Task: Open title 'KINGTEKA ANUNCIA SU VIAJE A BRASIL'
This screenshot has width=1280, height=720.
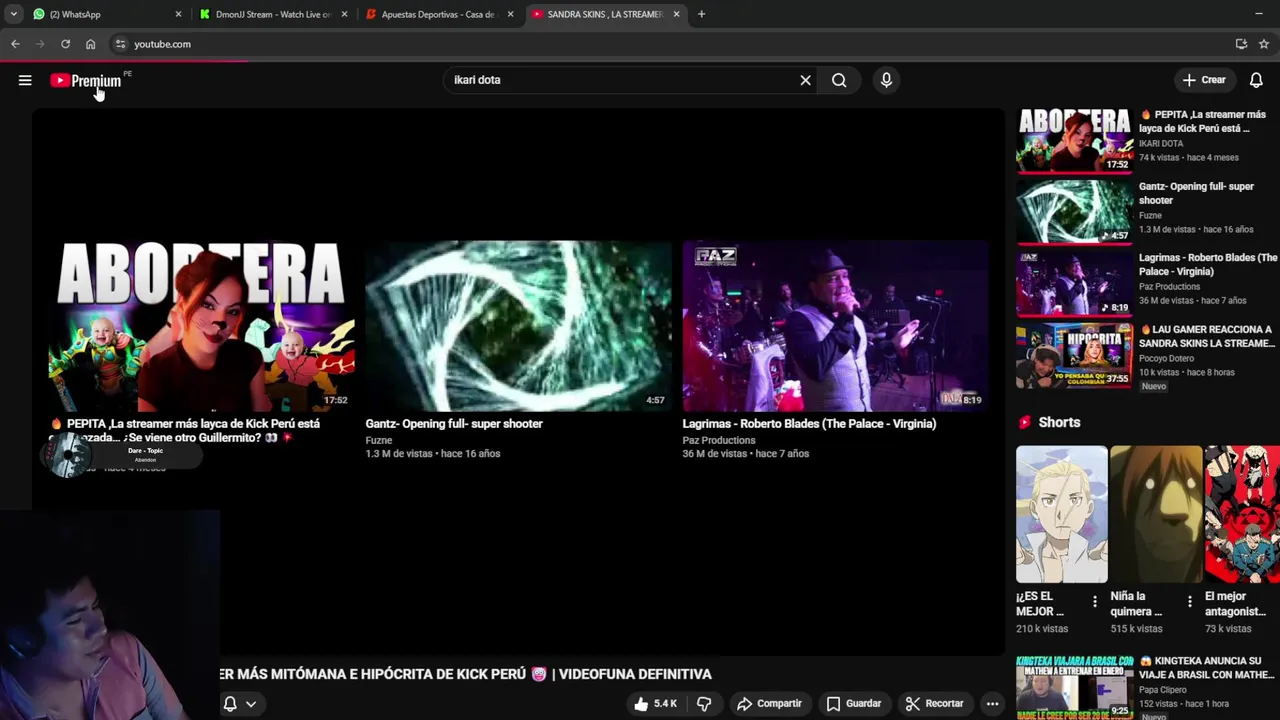Action: coord(1206,668)
